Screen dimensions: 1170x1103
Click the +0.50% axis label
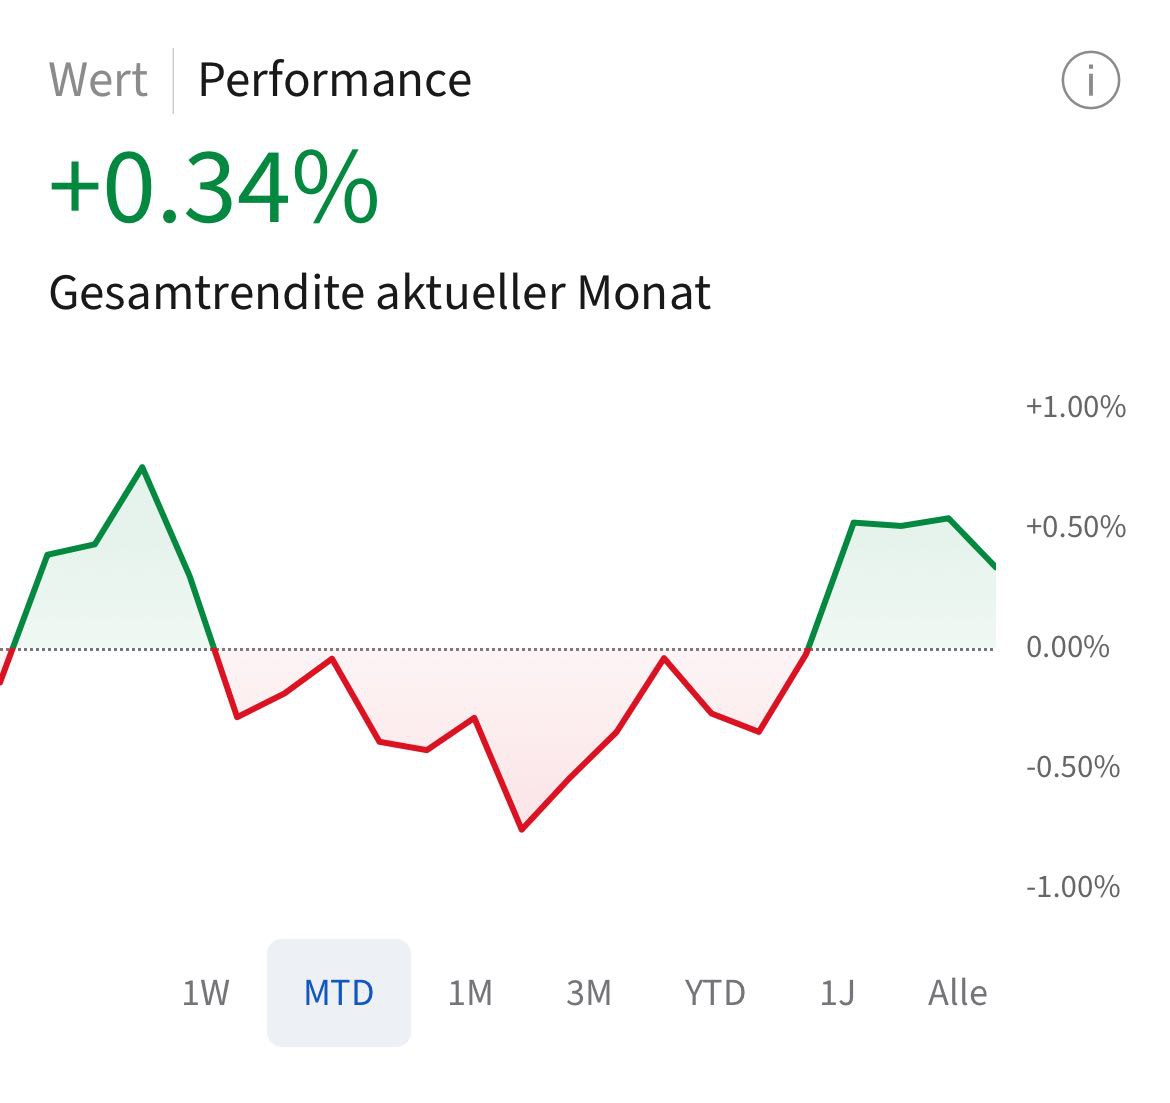coord(1075,527)
